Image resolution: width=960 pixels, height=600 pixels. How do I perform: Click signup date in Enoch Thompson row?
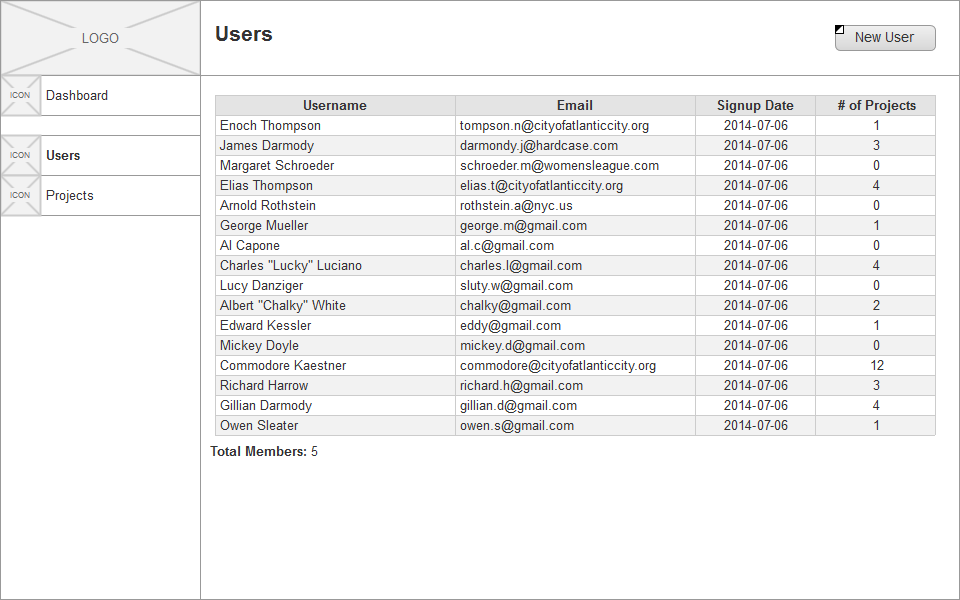pos(756,126)
